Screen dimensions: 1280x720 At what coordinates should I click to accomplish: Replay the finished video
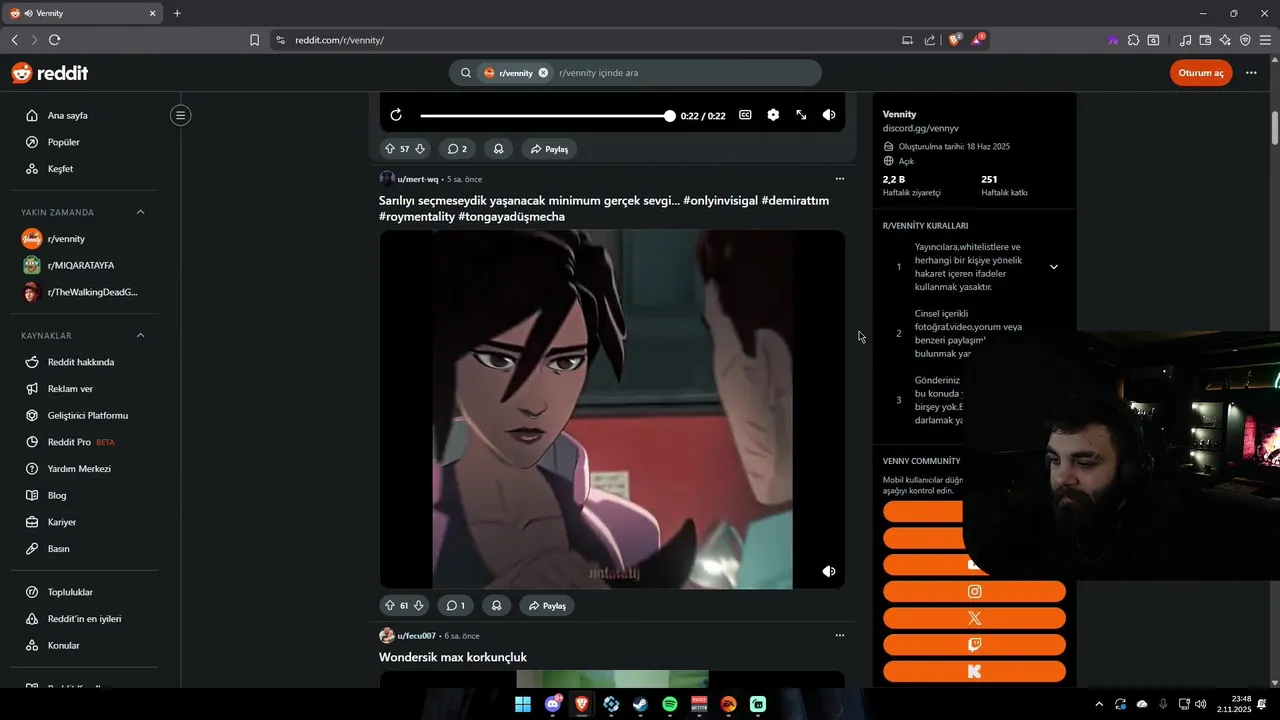pyautogui.click(x=396, y=115)
